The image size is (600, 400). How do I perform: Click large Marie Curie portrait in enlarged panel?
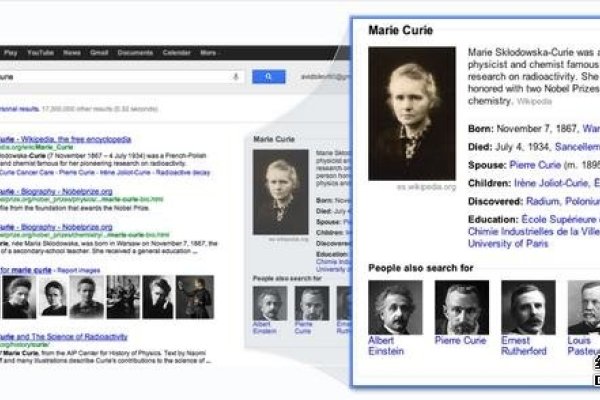click(x=412, y=114)
